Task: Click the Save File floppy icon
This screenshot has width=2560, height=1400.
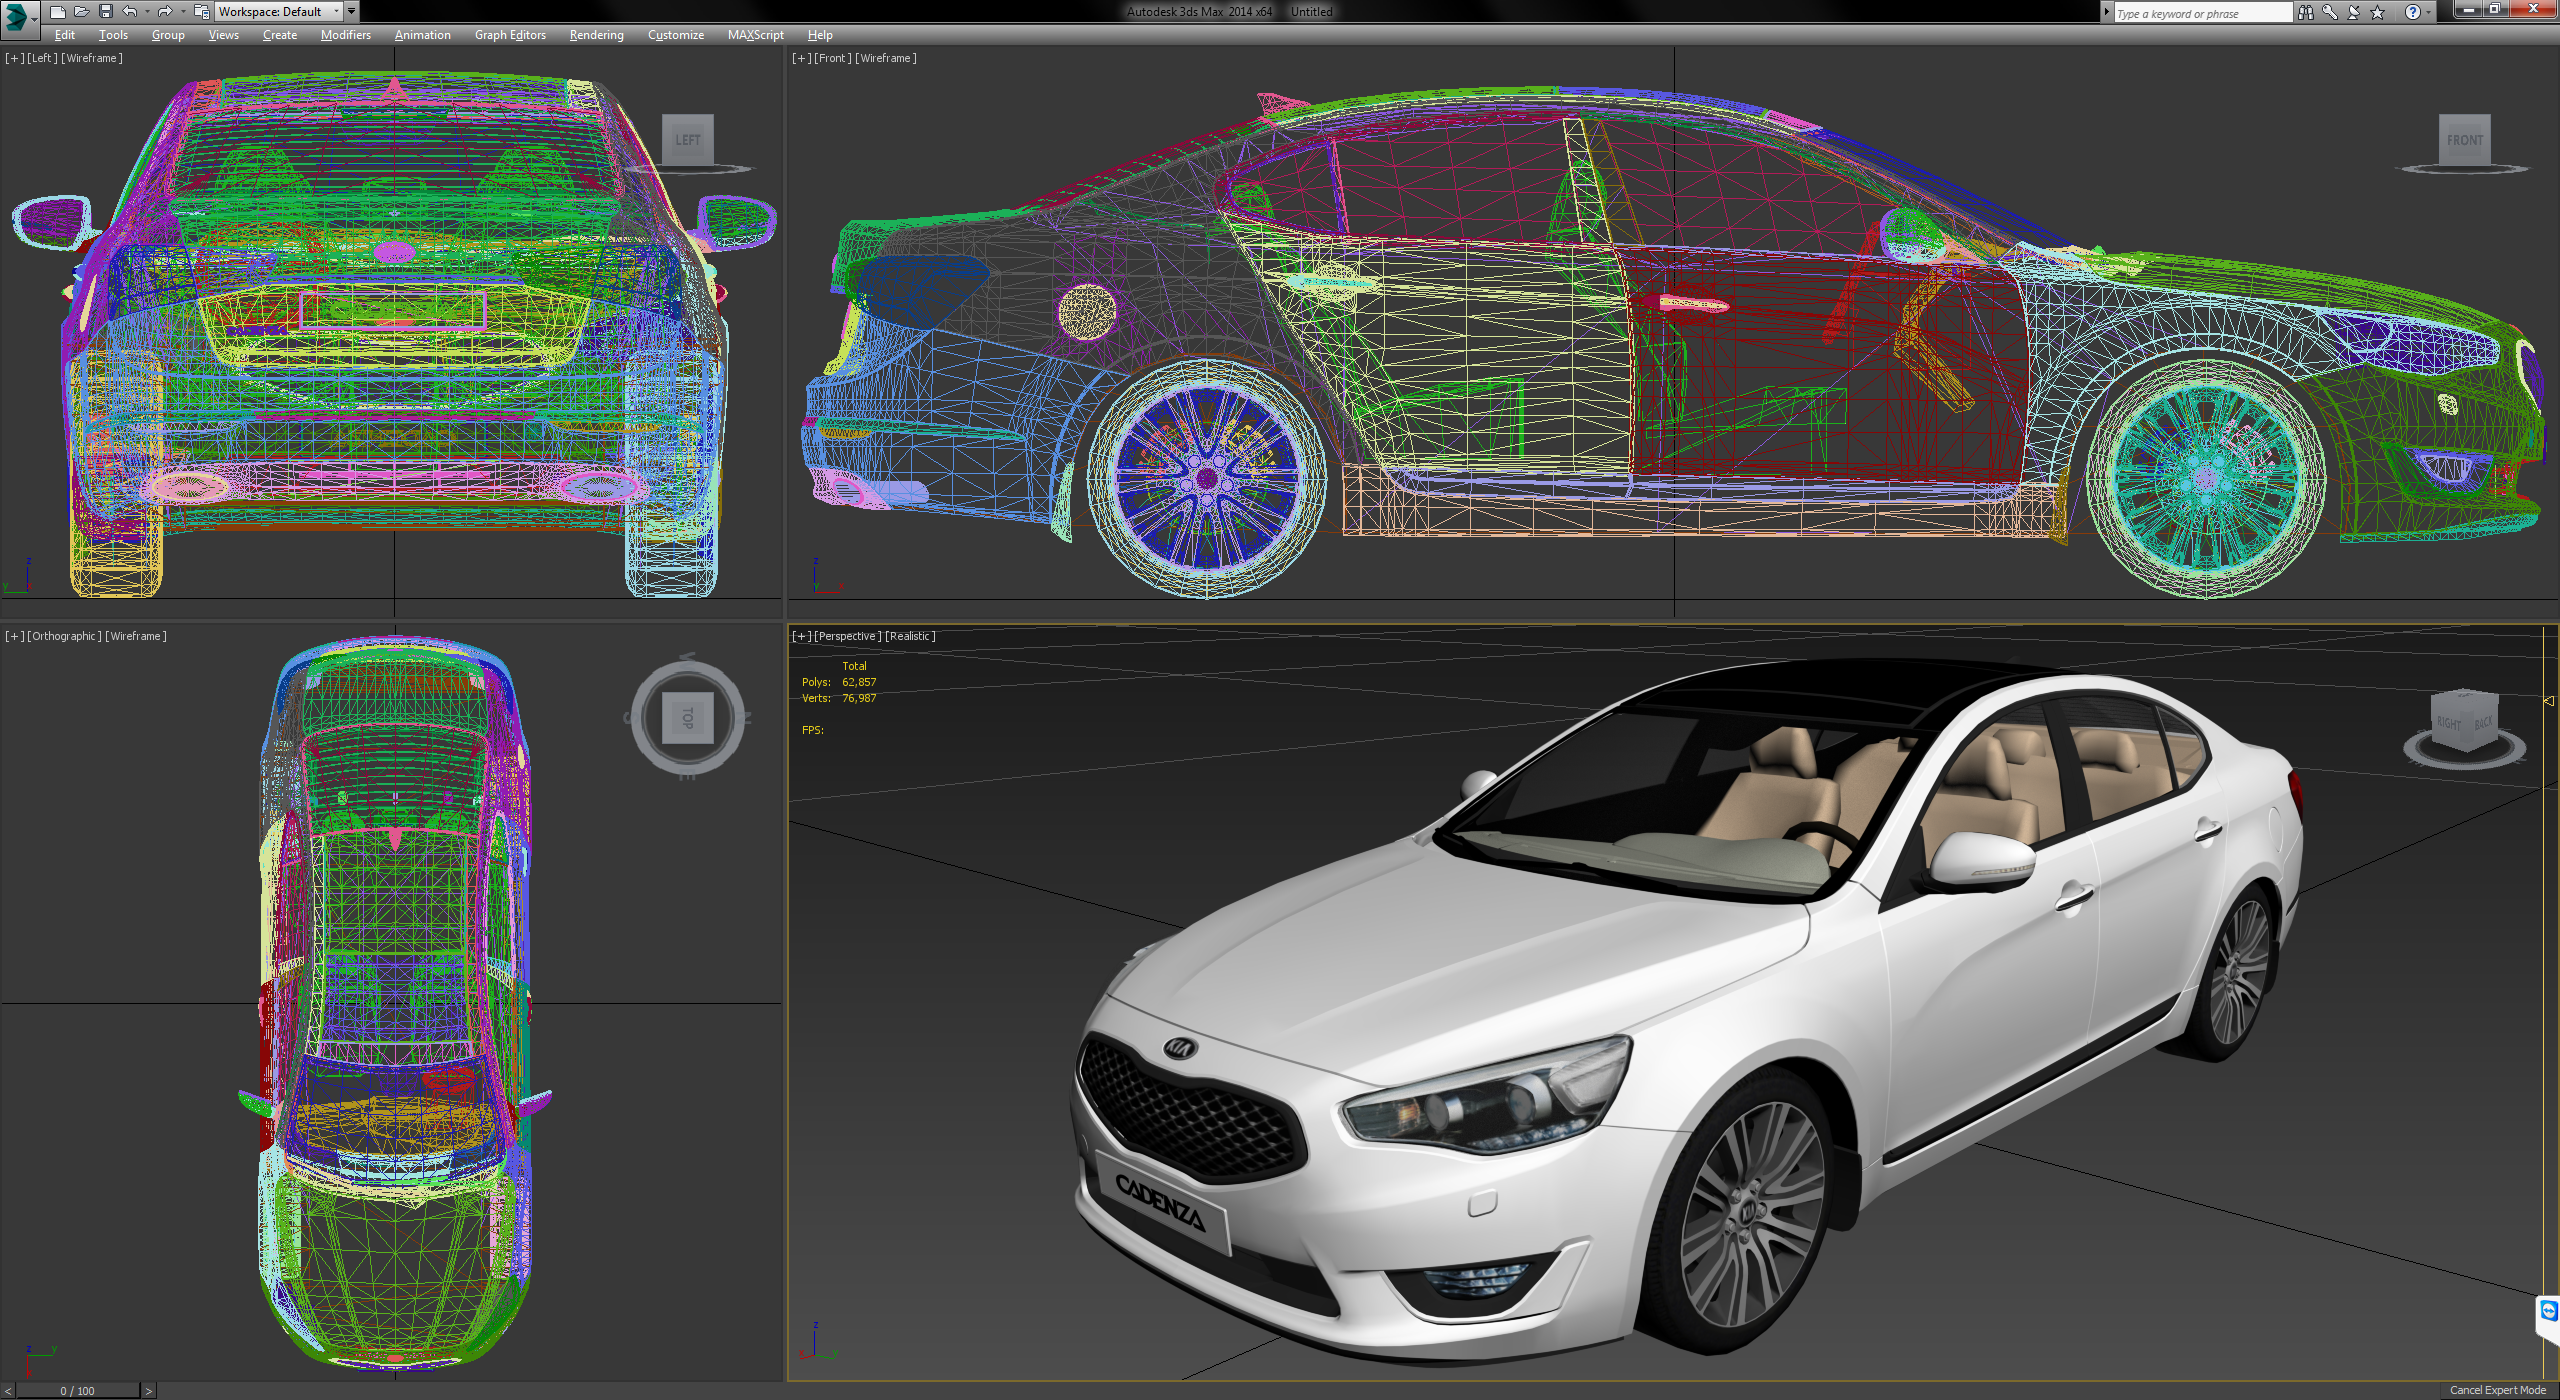Action: tap(105, 12)
